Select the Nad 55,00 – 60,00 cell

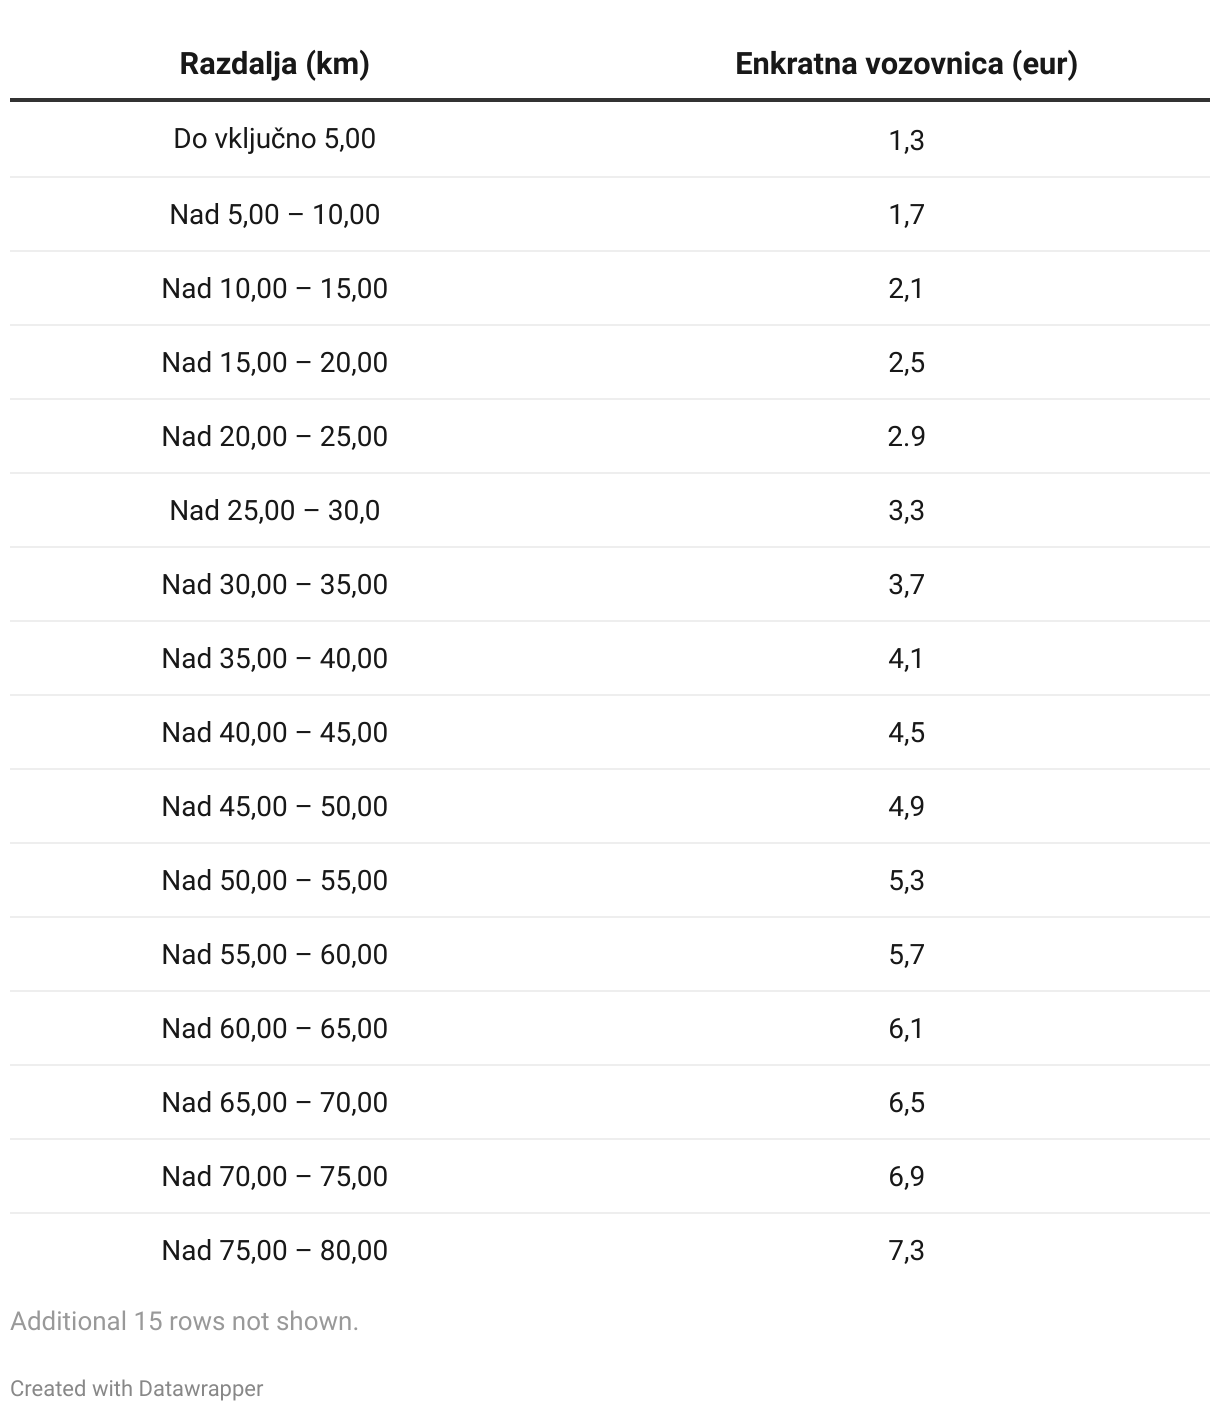point(274,954)
